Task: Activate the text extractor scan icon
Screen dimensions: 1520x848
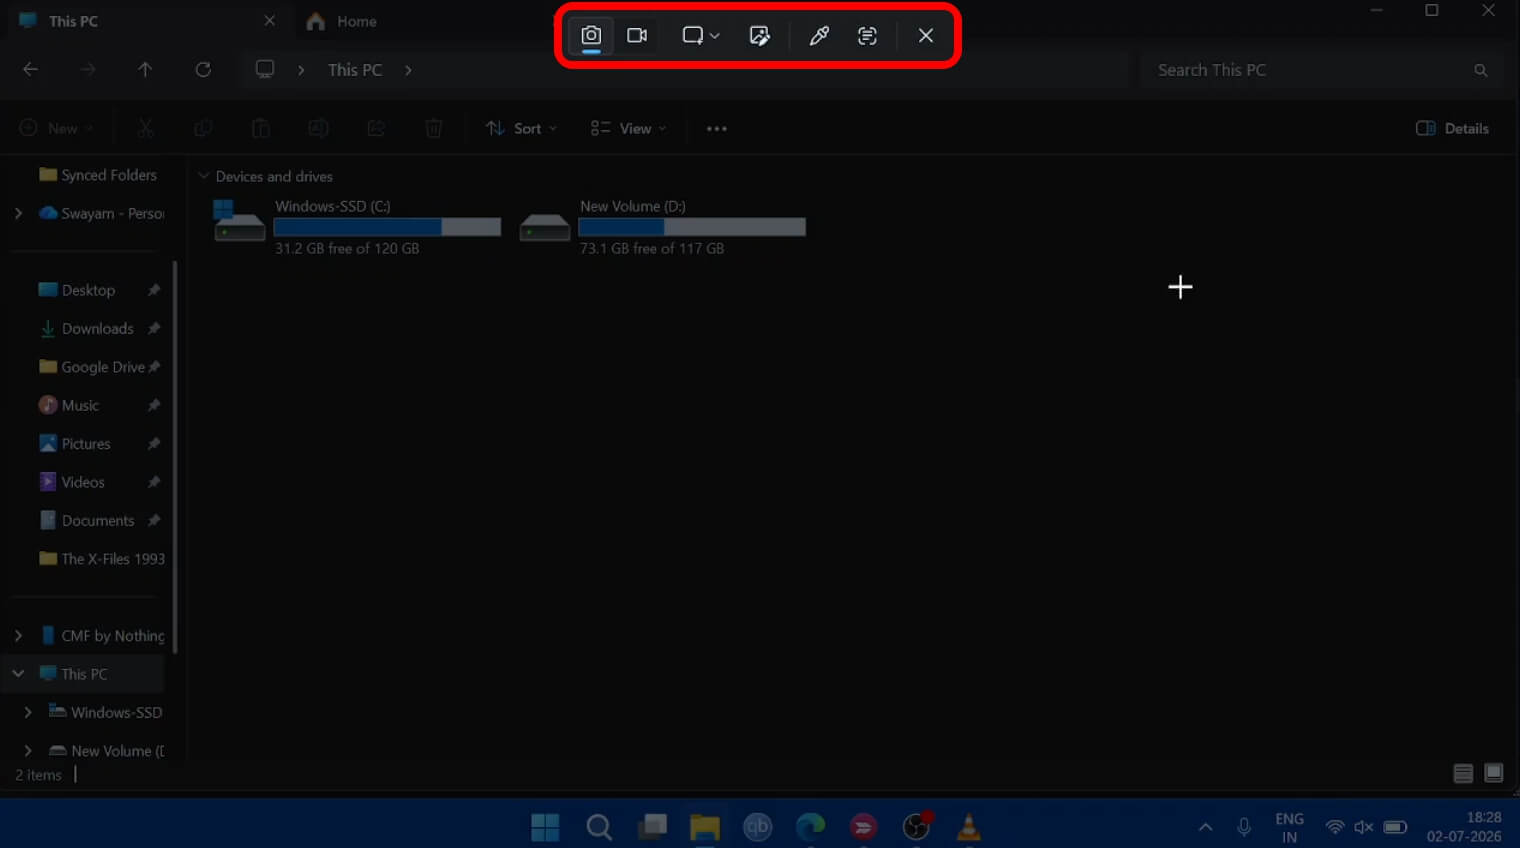Action: 867,35
